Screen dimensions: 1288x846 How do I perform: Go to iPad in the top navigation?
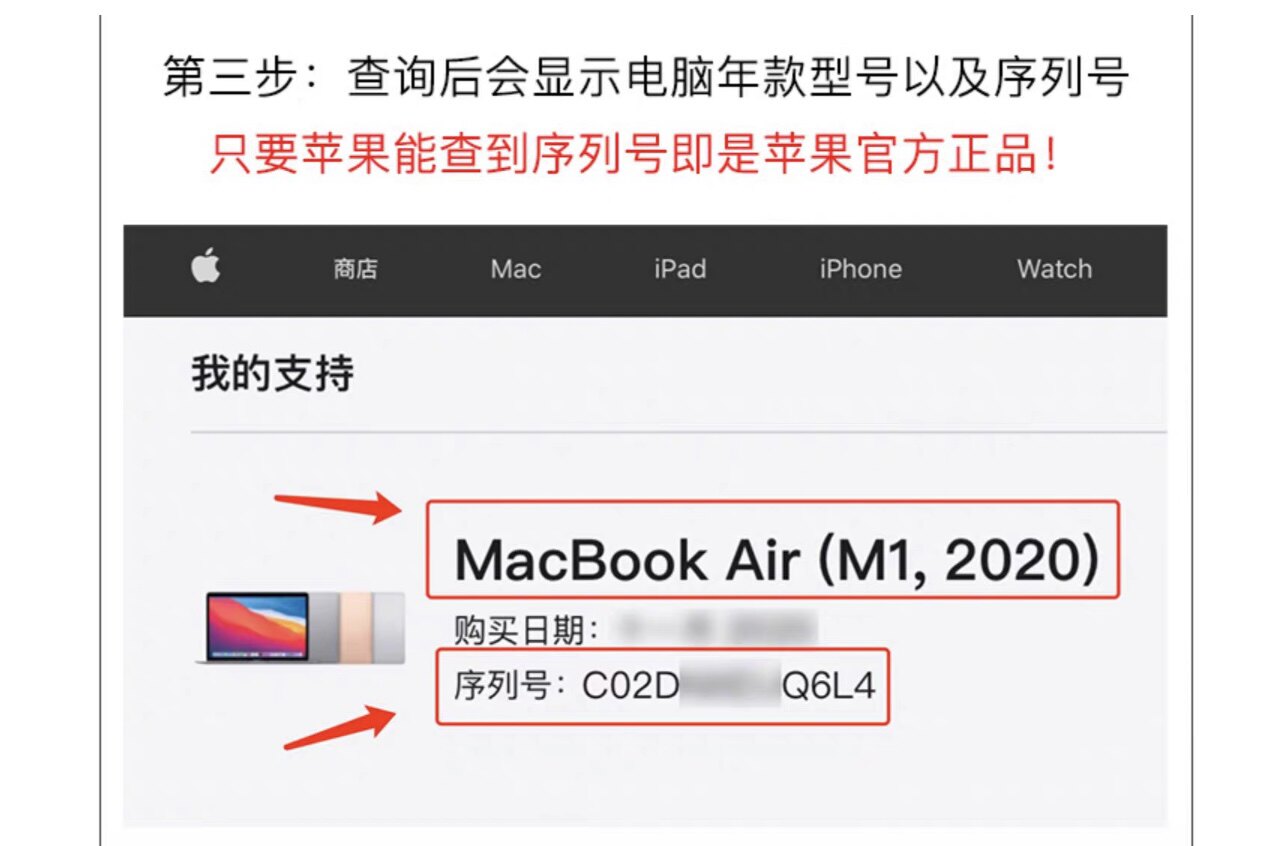click(680, 269)
